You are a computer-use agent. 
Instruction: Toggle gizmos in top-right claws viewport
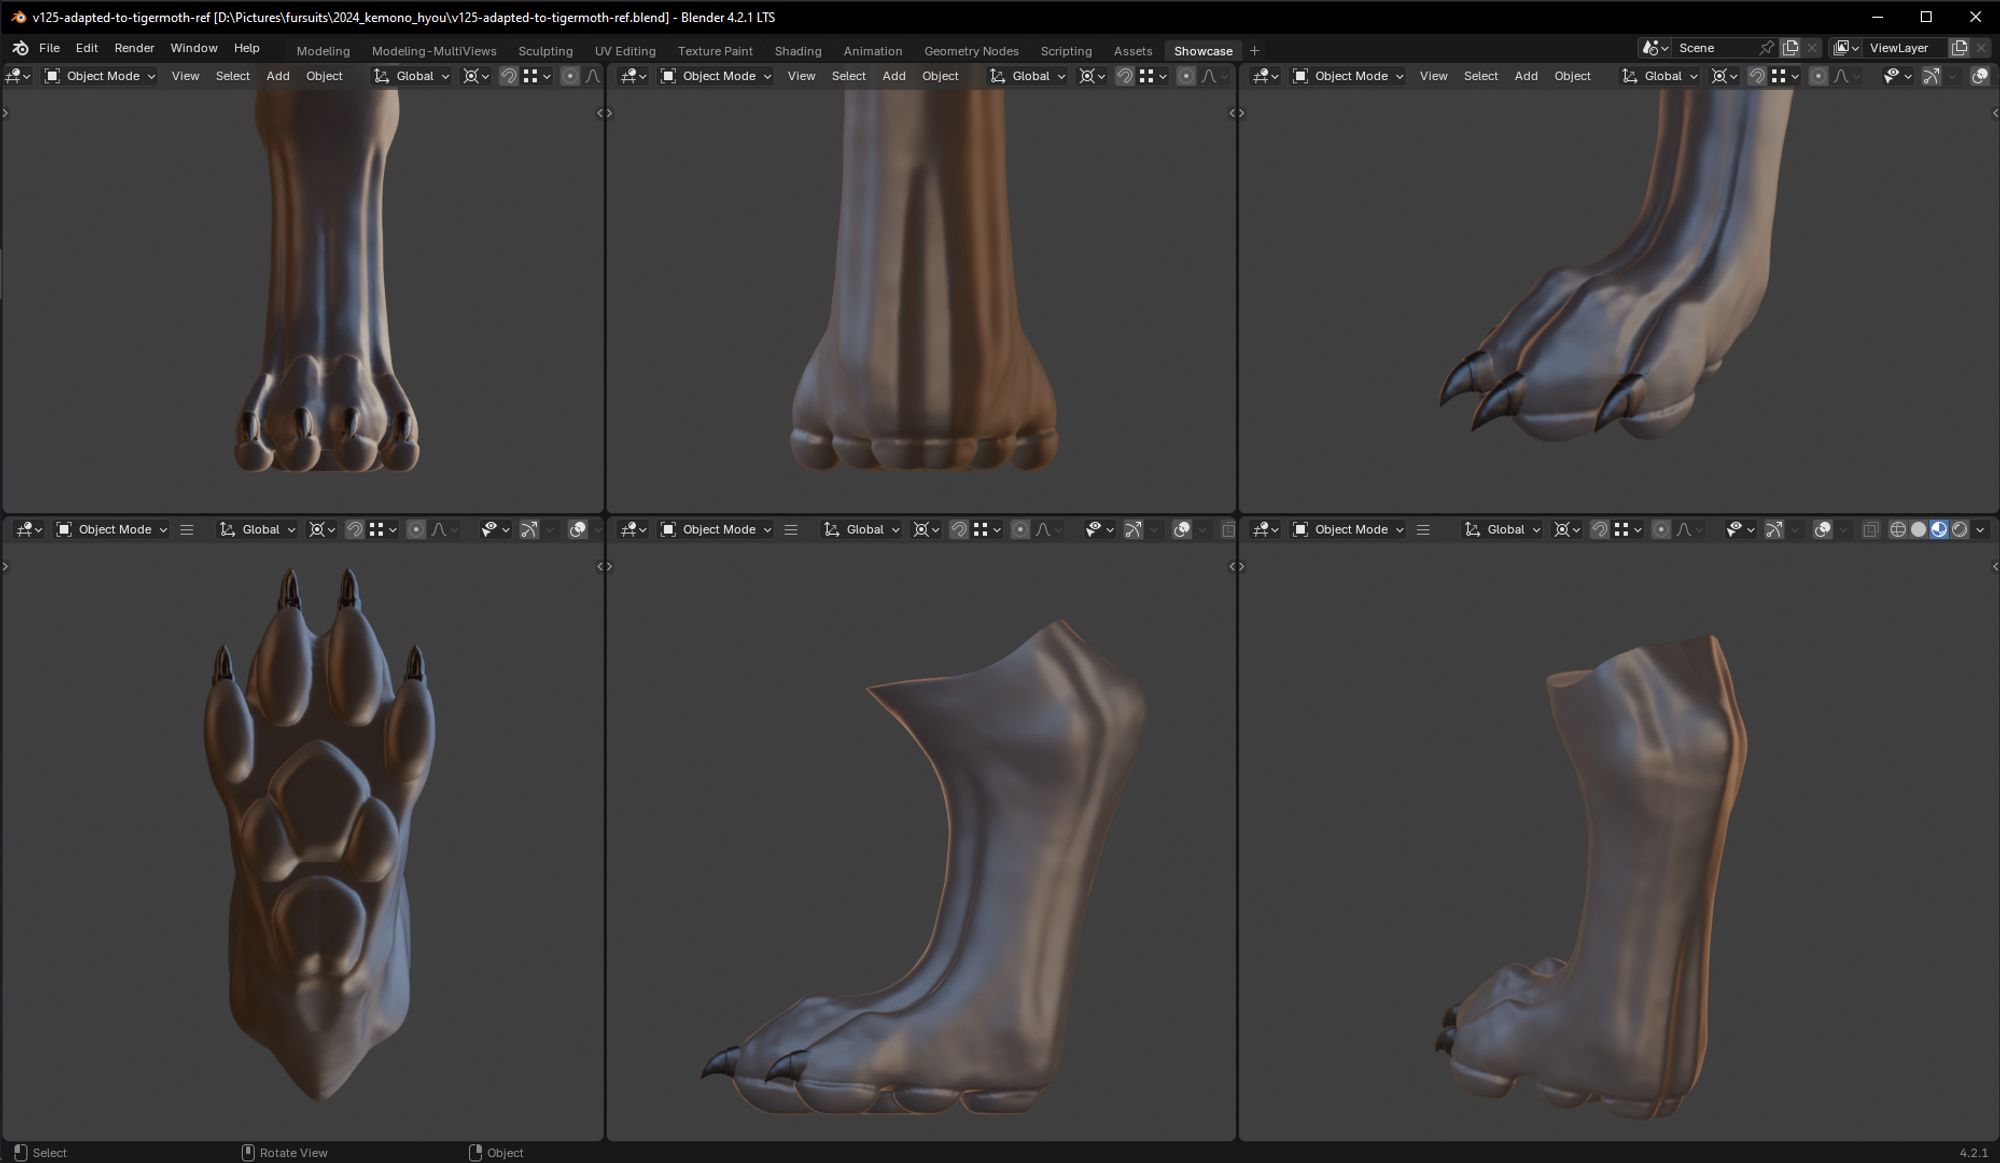click(1931, 76)
